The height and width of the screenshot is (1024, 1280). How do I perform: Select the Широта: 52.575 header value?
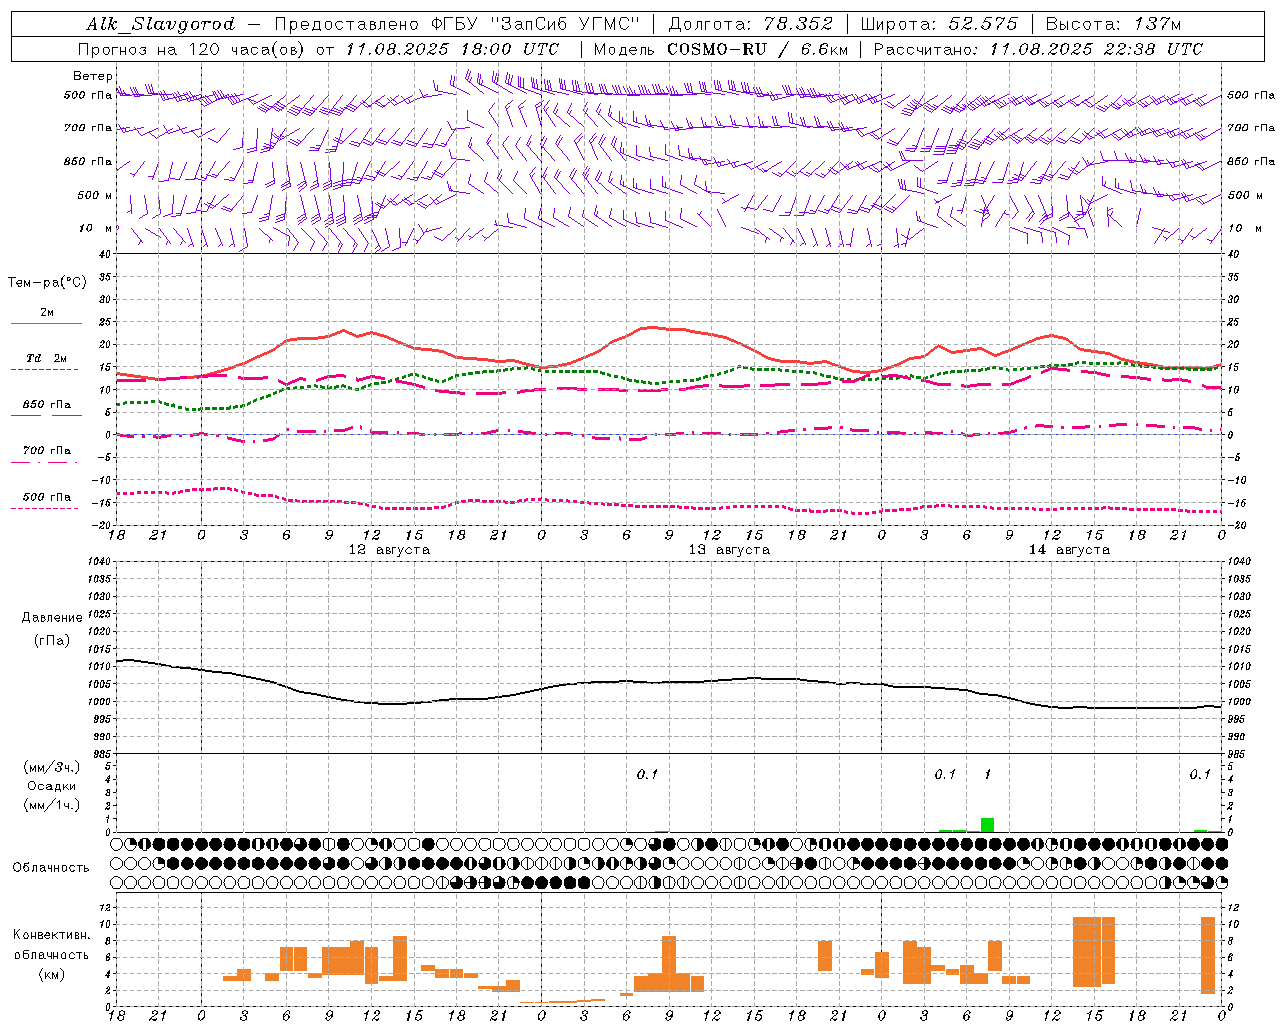(939, 24)
